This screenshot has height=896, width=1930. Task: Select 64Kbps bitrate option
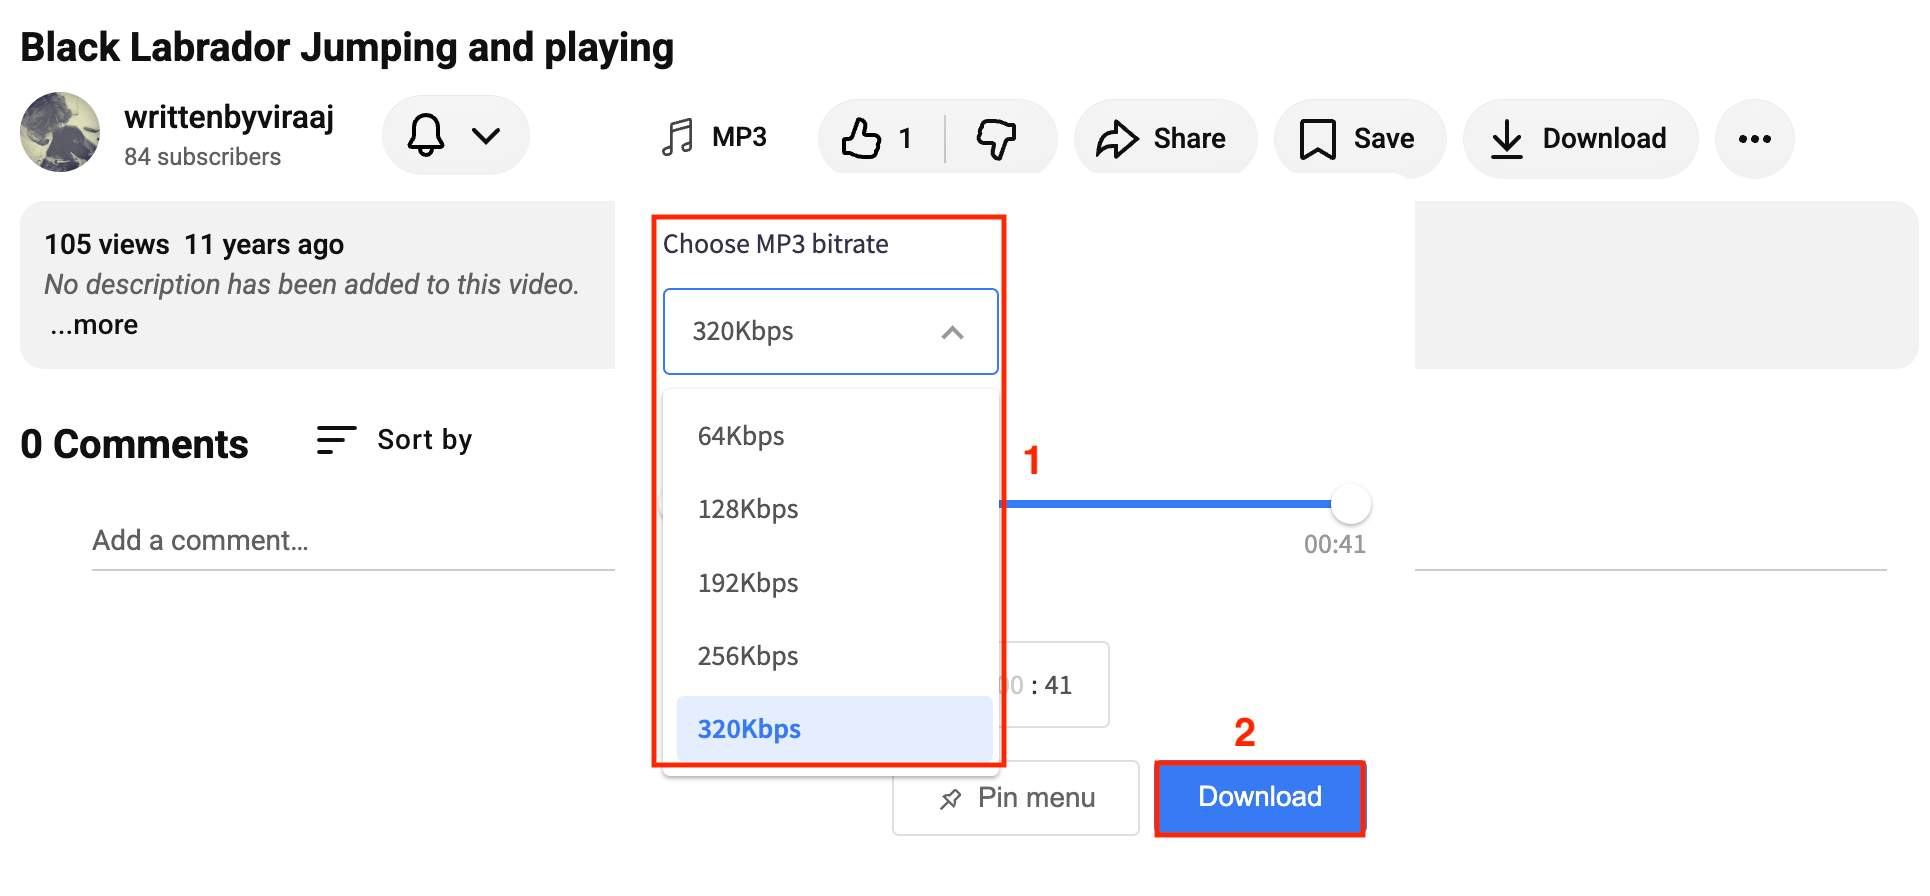[835, 436]
